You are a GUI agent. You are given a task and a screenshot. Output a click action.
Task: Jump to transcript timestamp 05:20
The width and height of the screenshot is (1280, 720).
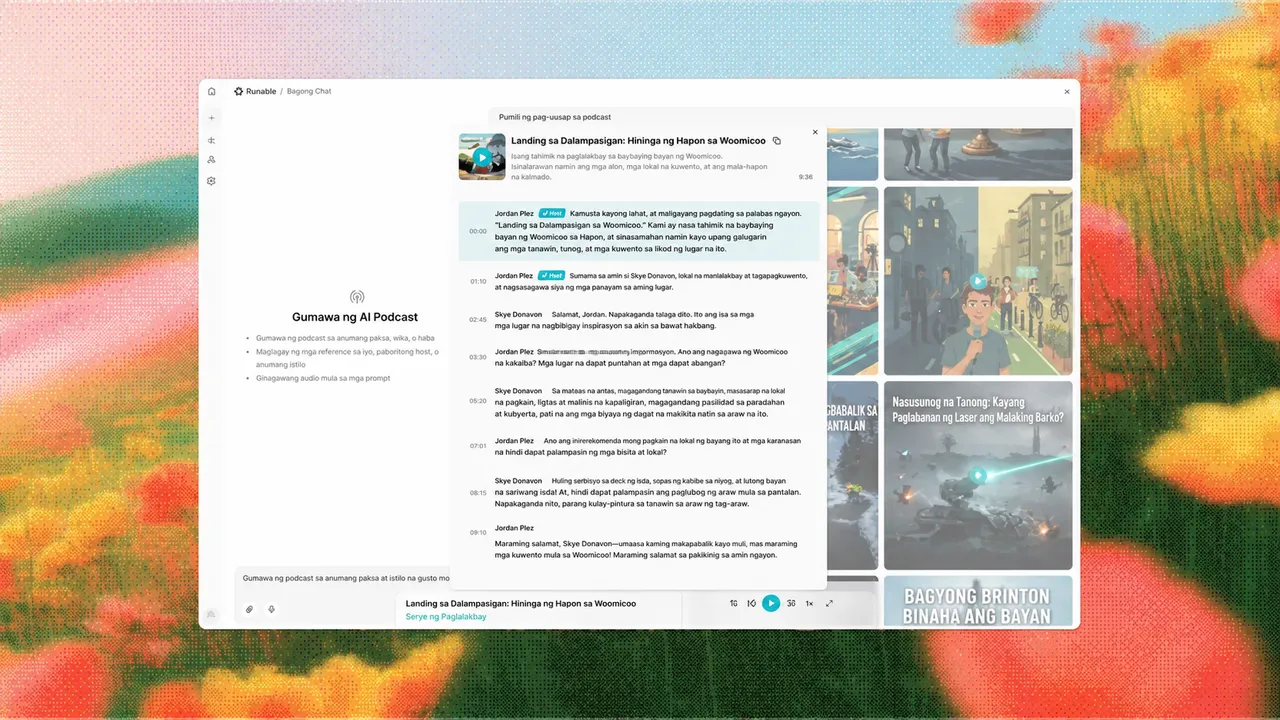(478, 401)
